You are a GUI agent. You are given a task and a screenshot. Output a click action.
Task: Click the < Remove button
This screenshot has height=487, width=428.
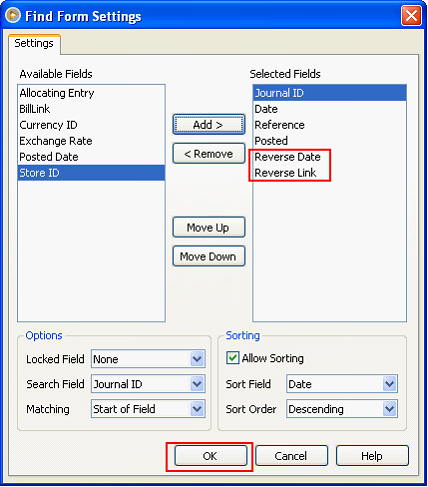click(209, 154)
